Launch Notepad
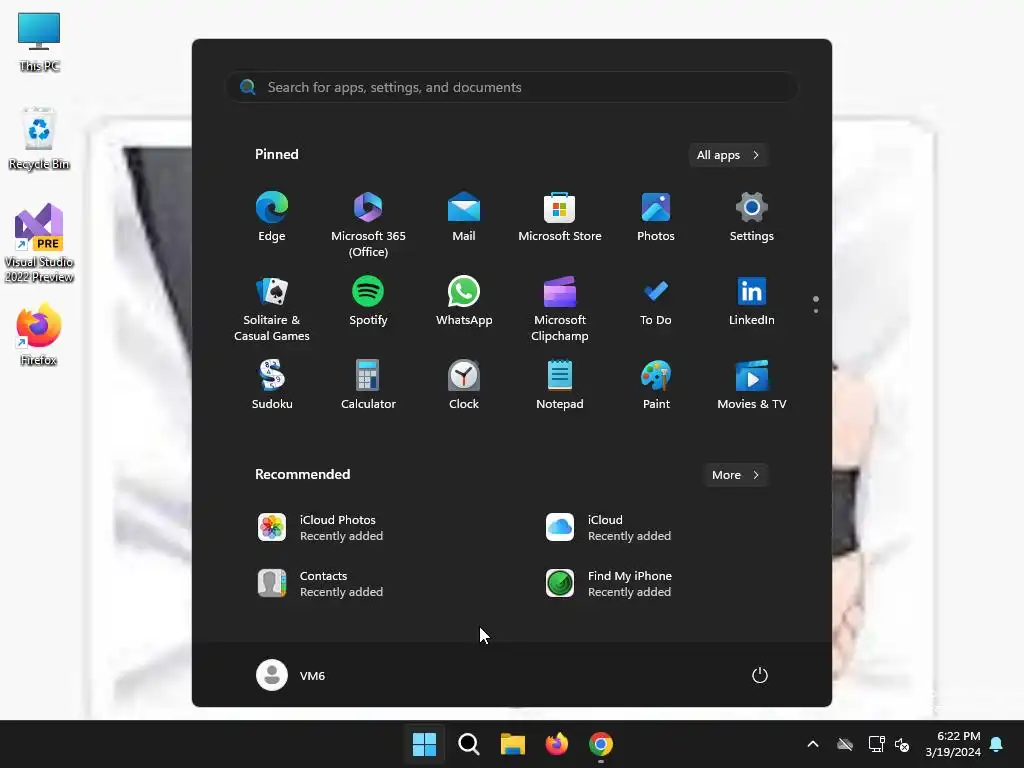1024x768 pixels. pyautogui.click(x=560, y=385)
